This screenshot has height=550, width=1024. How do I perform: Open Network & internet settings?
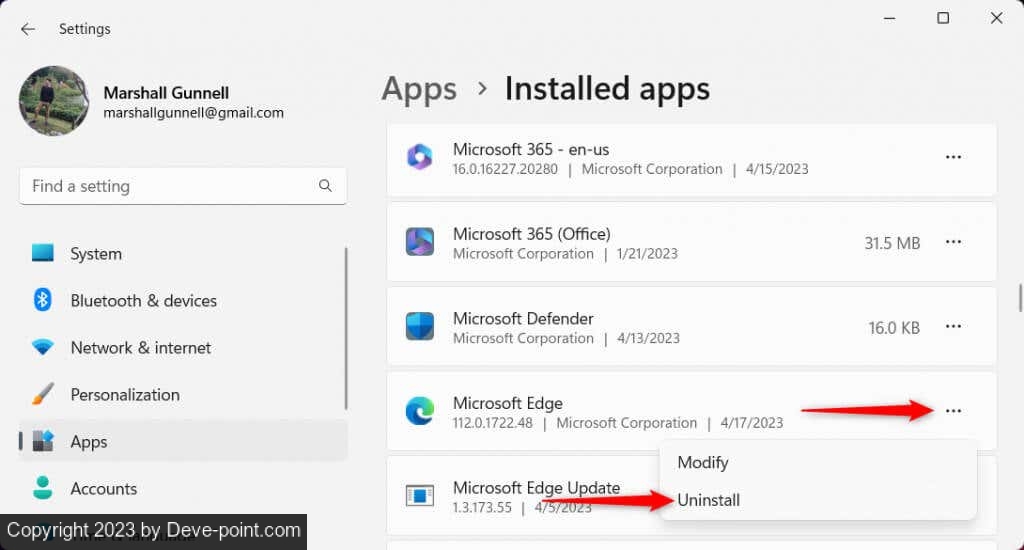(x=140, y=348)
